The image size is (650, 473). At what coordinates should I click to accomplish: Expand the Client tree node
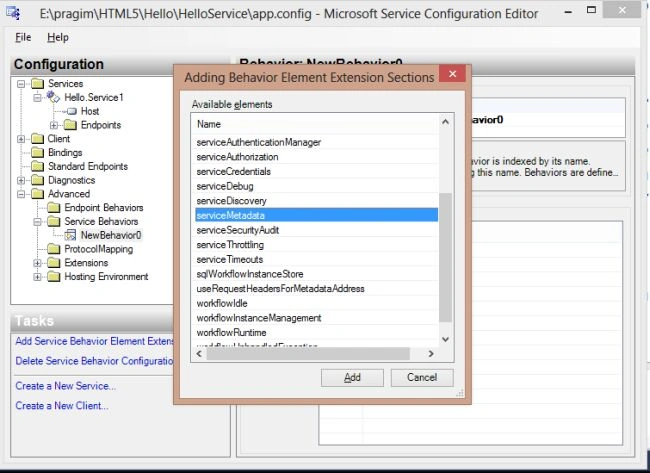pos(21,139)
